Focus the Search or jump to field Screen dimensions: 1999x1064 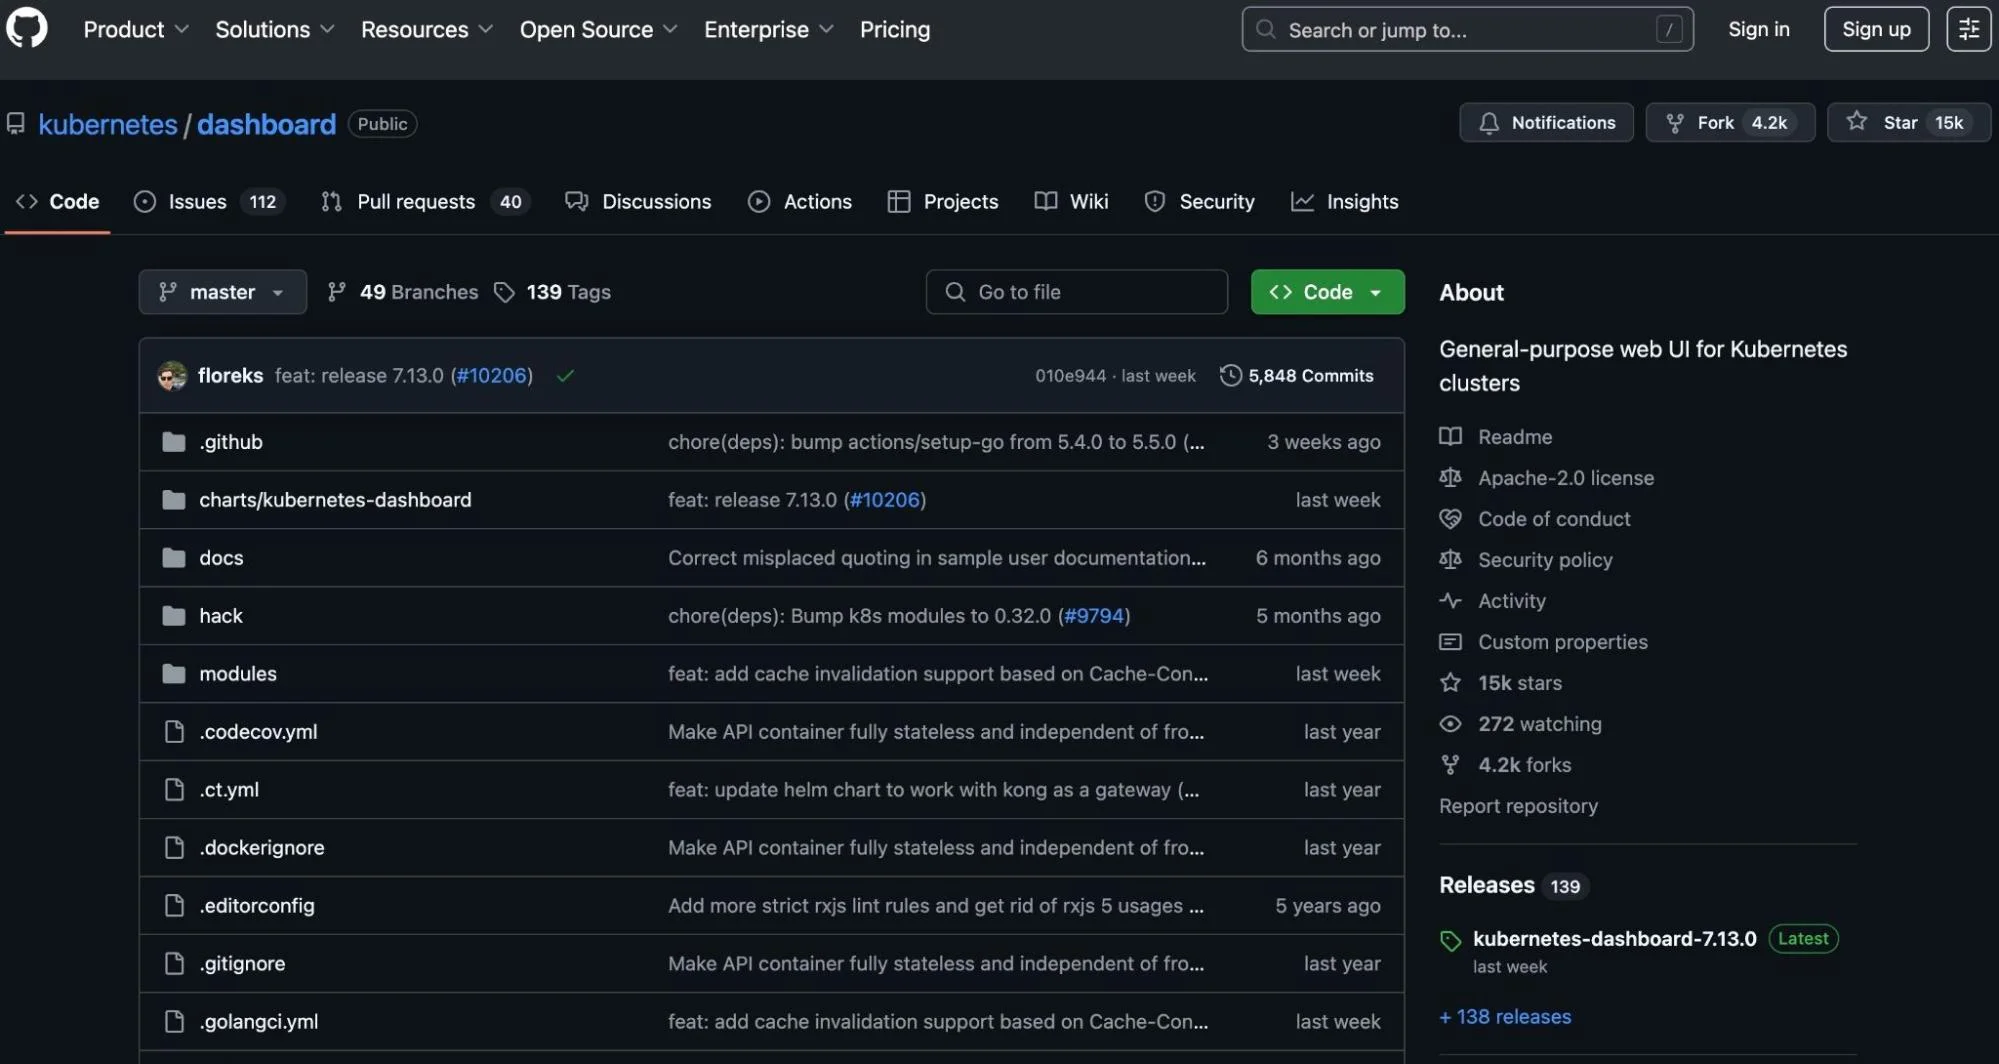click(1467, 29)
